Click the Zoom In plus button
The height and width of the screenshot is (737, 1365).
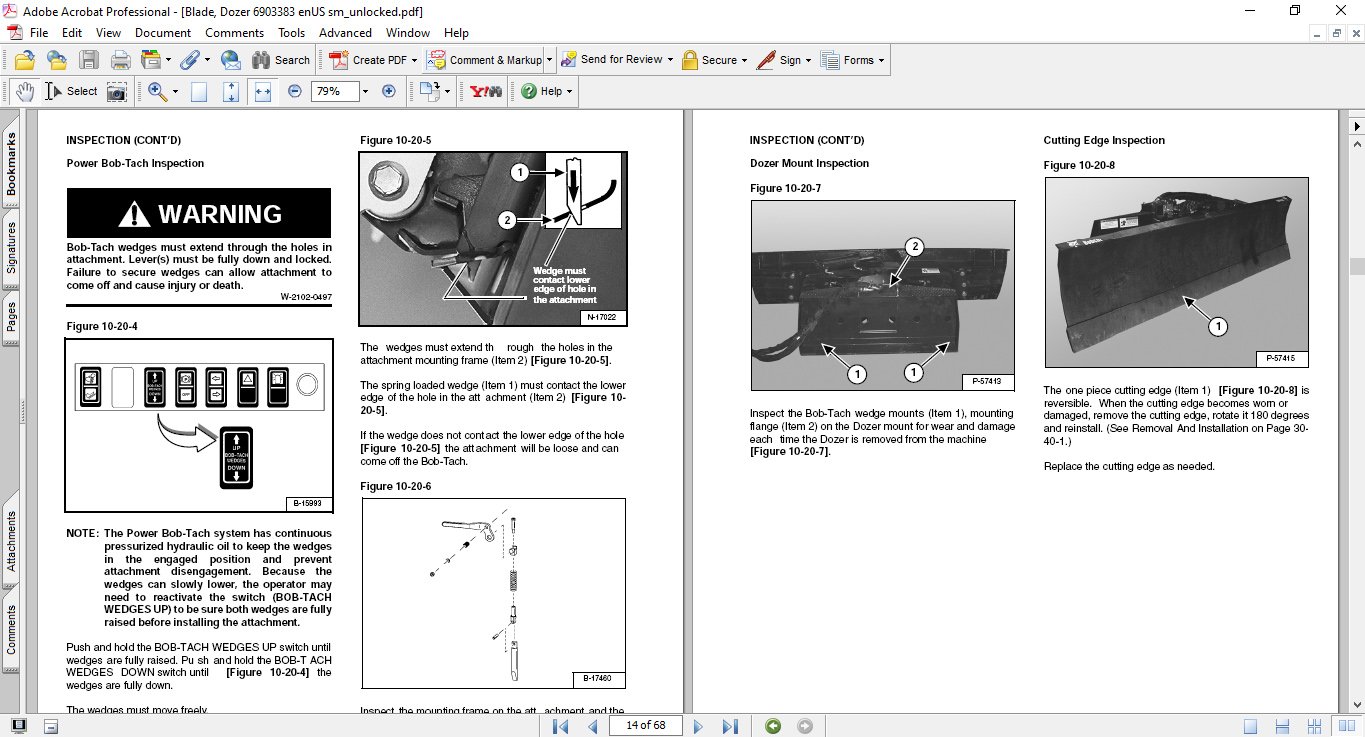coord(389,91)
